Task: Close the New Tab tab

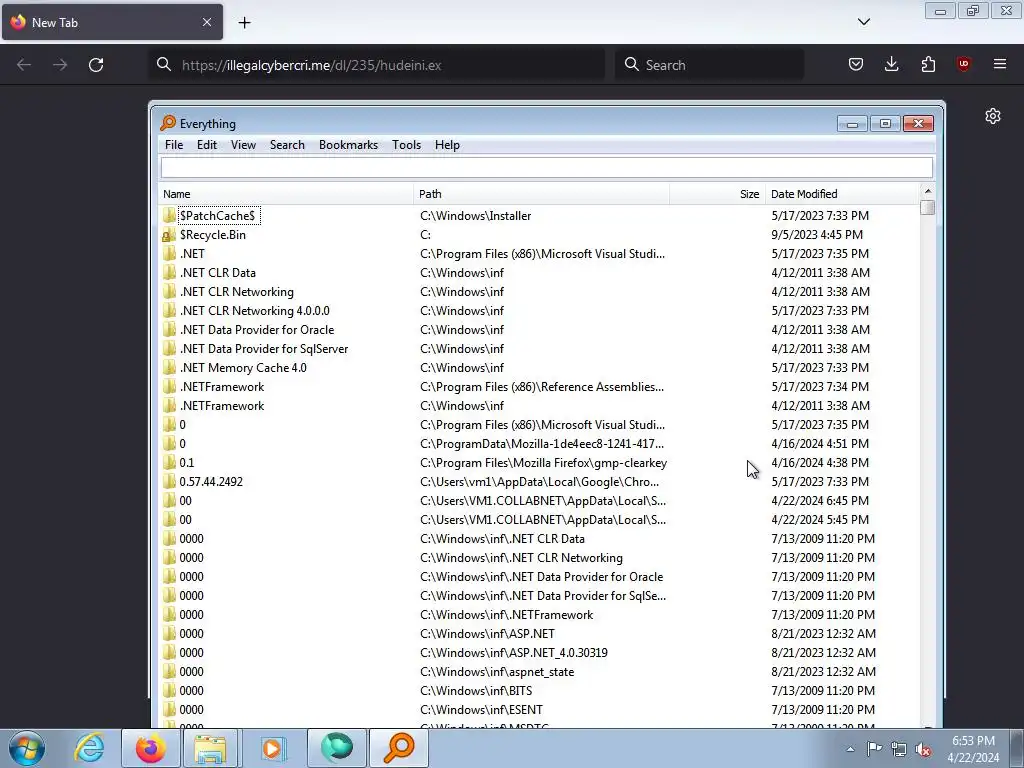Action: pos(206,22)
